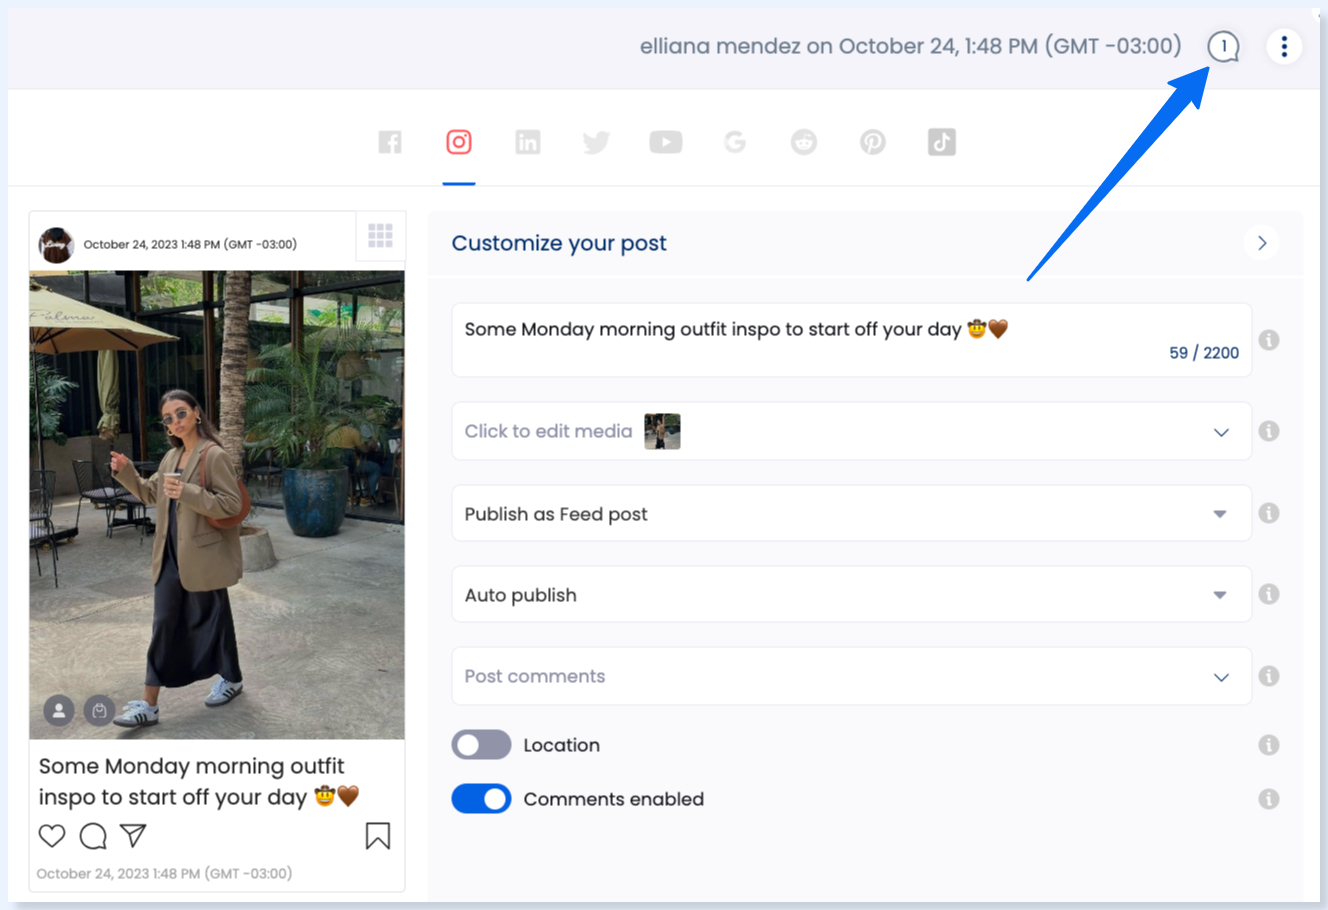Click the outfit photo in post preview
The height and width of the screenshot is (910, 1328).
[217, 505]
